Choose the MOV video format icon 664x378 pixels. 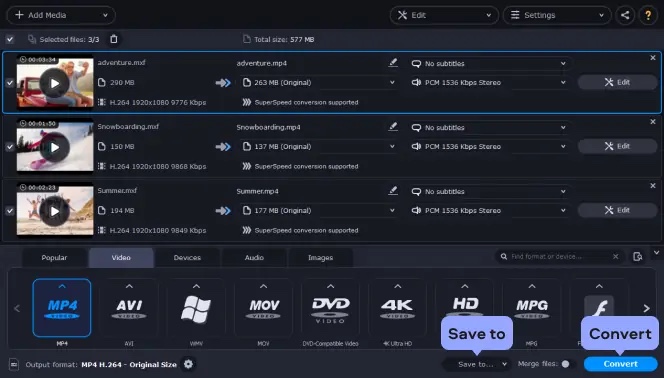[x=263, y=308]
